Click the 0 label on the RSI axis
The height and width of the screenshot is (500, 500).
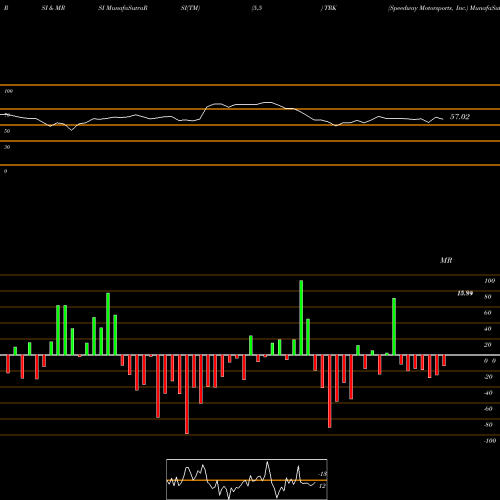5,171
